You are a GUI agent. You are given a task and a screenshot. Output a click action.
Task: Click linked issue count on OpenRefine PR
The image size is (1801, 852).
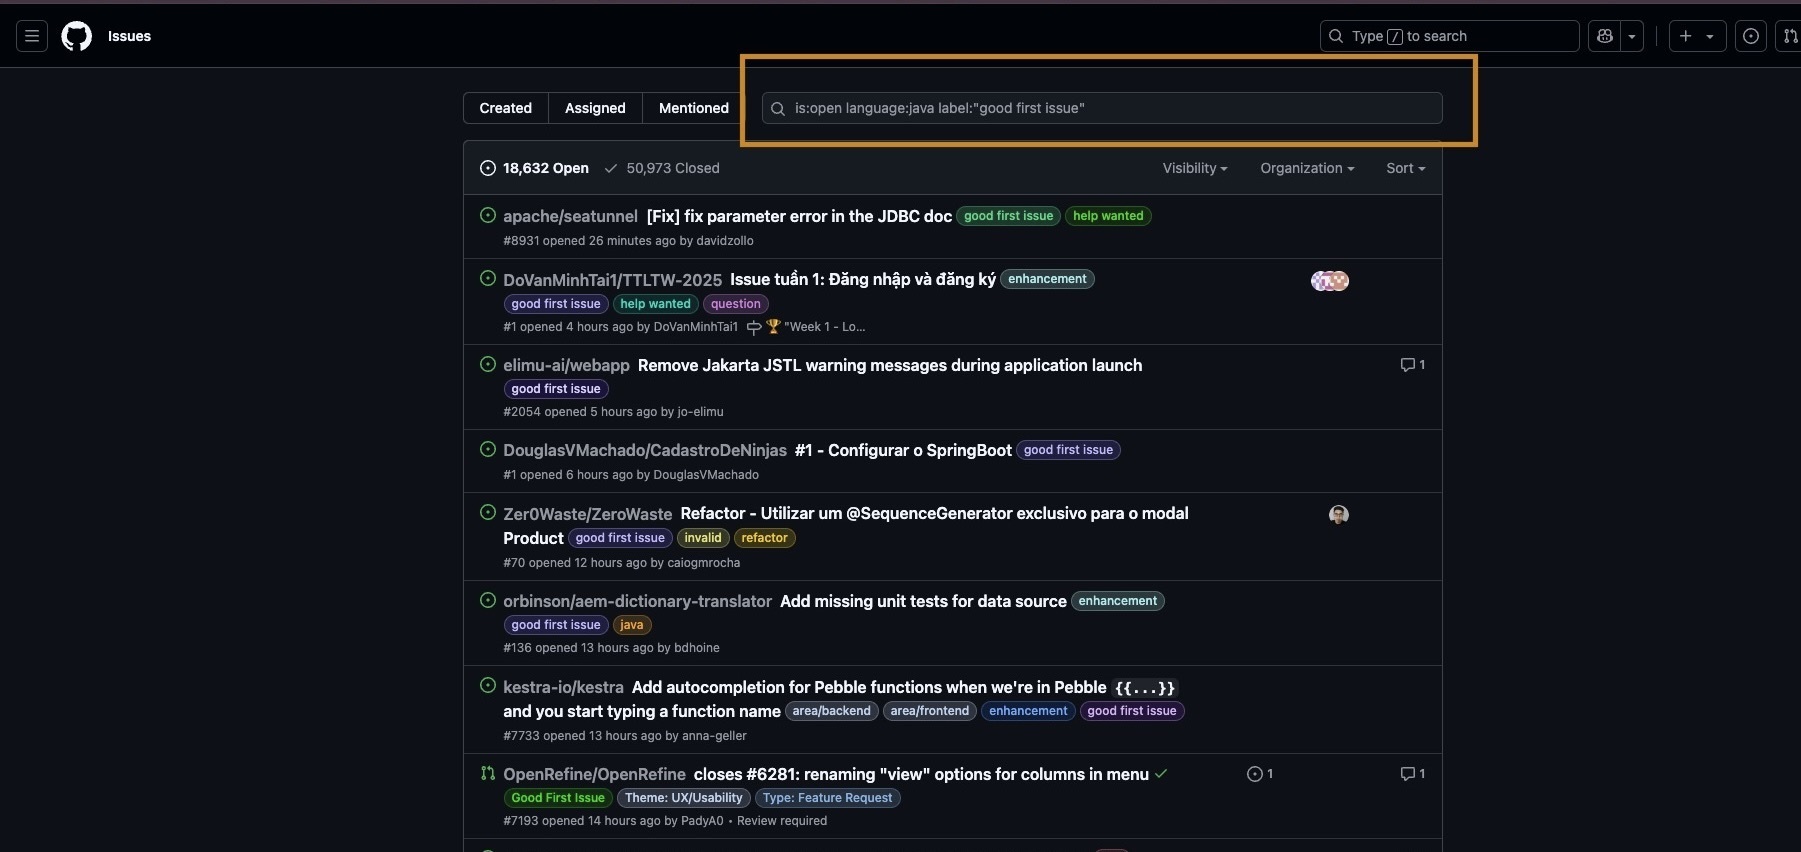point(1260,774)
